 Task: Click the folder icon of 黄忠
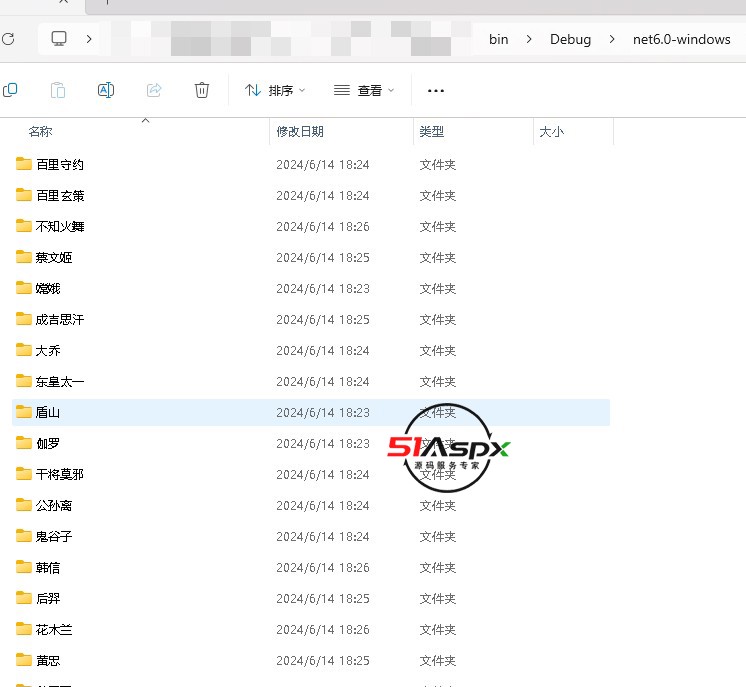pos(24,660)
